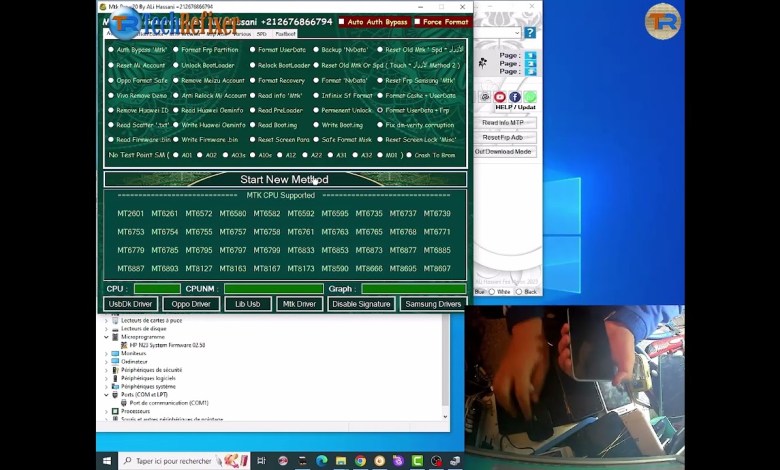Collapse the Microprogramme tree node

(107, 337)
